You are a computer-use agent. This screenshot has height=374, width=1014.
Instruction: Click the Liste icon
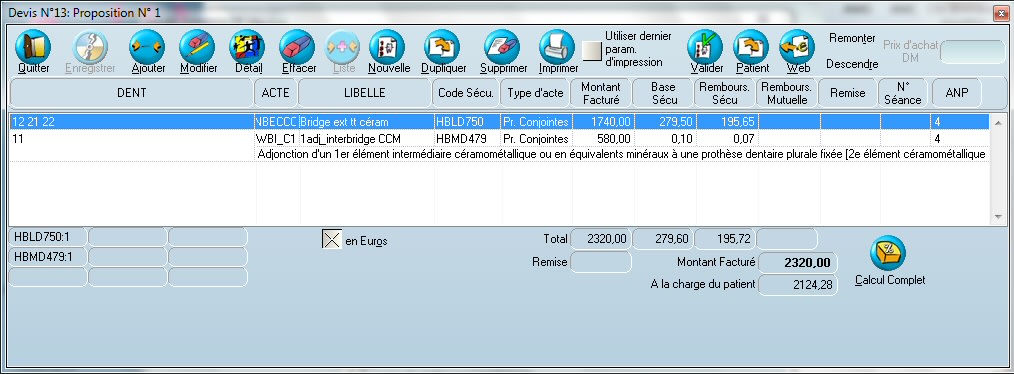(x=342, y=47)
